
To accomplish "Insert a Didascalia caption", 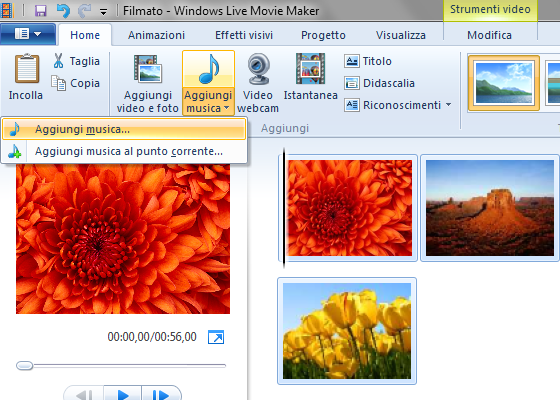I will [379, 83].
